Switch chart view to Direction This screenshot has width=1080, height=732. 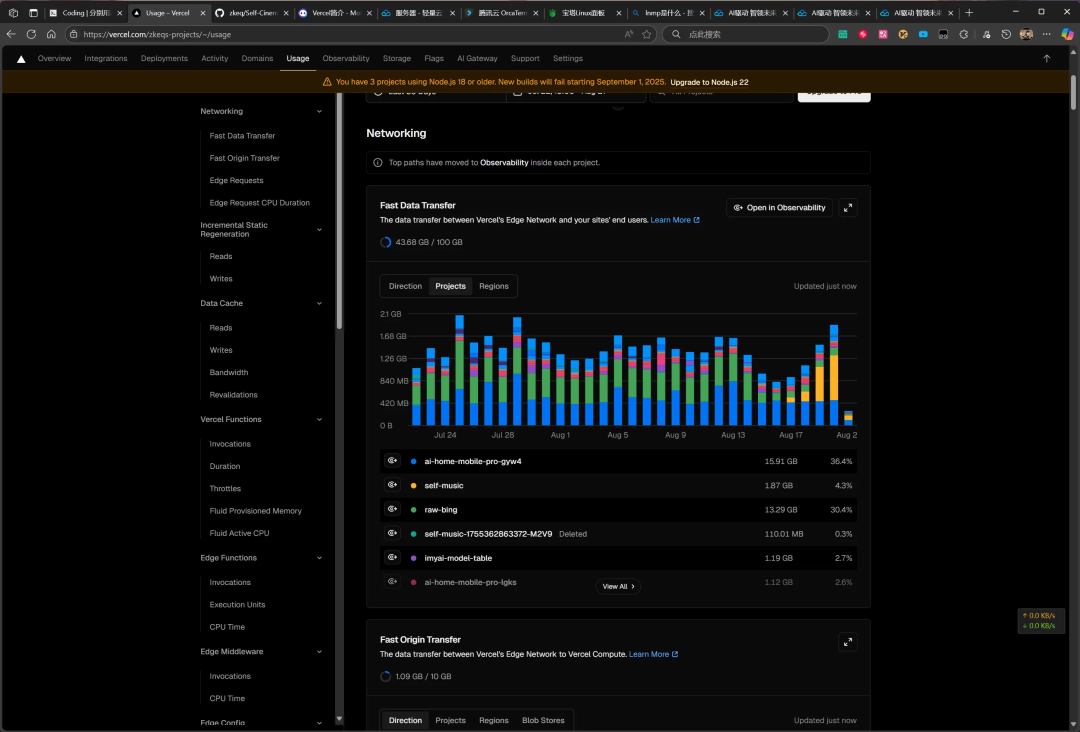pos(405,286)
